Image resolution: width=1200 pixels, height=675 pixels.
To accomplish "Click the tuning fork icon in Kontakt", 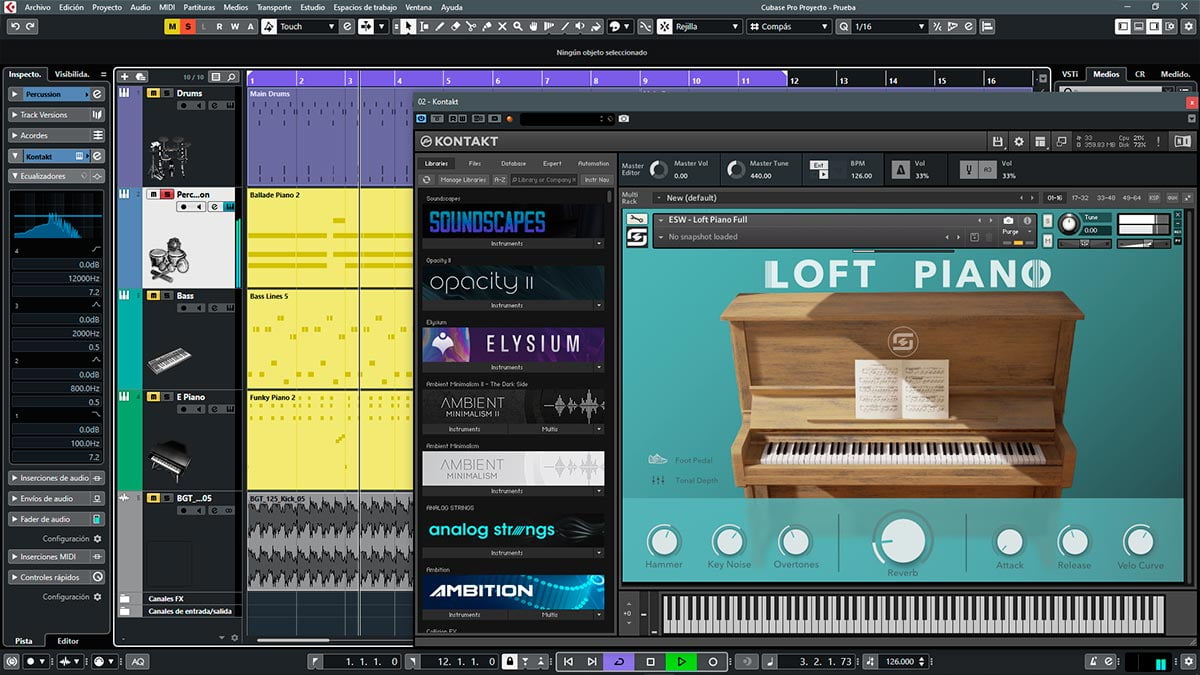I will pos(968,170).
